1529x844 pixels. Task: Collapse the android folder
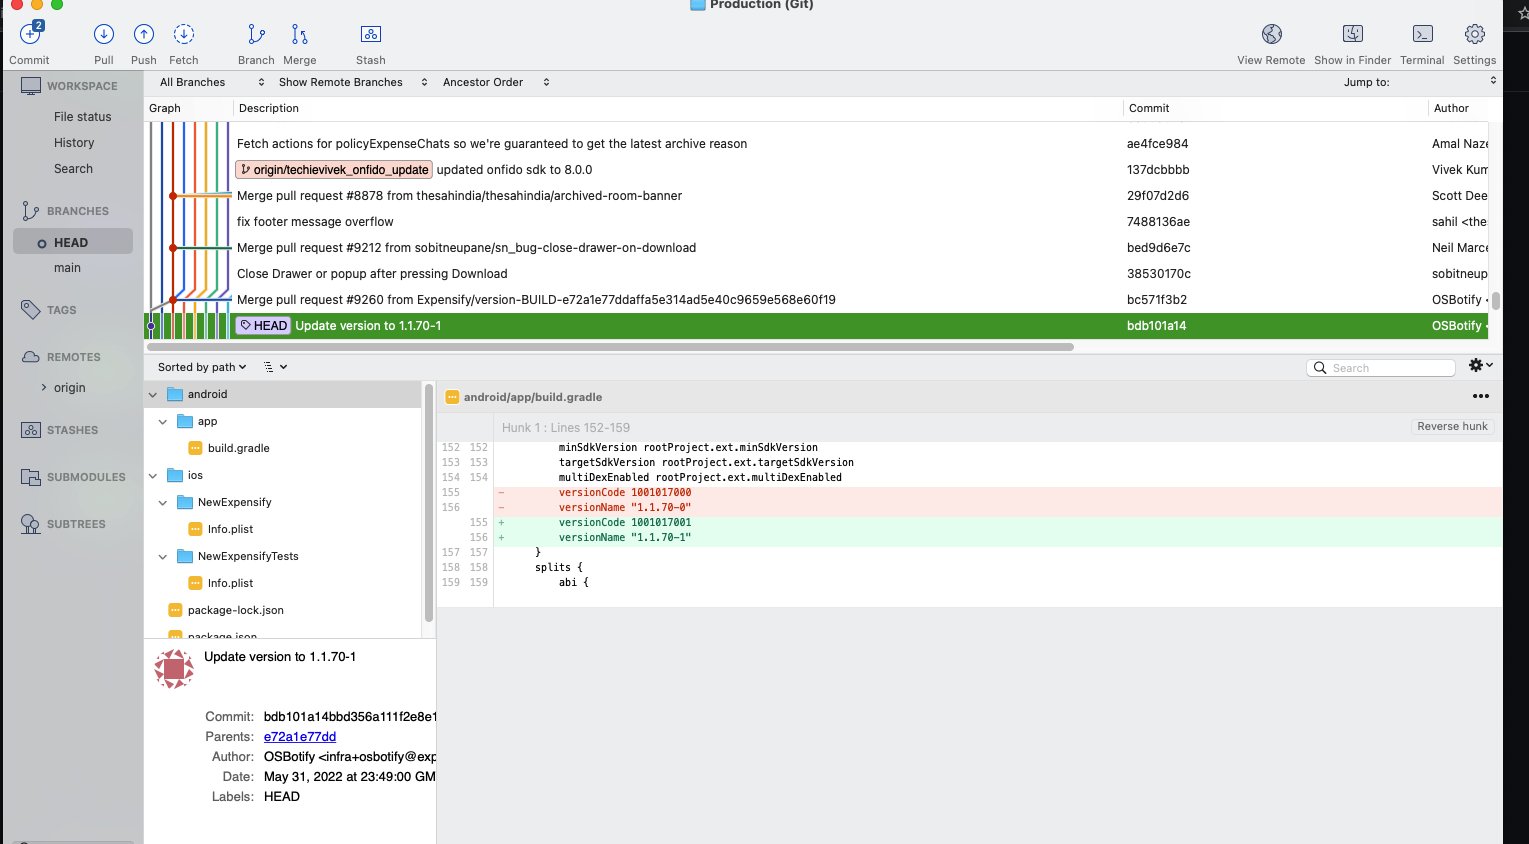coord(152,393)
